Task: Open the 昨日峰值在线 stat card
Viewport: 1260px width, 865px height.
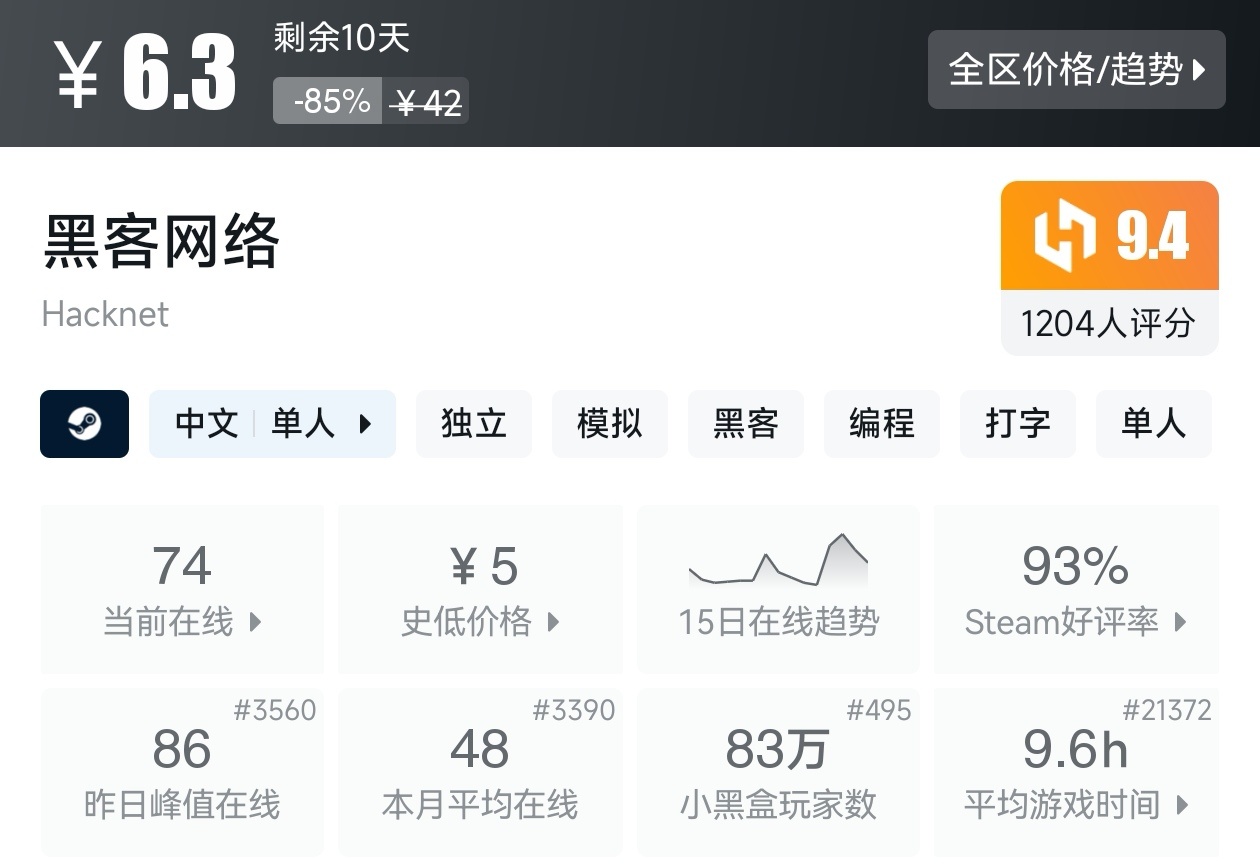Action: [182, 772]
